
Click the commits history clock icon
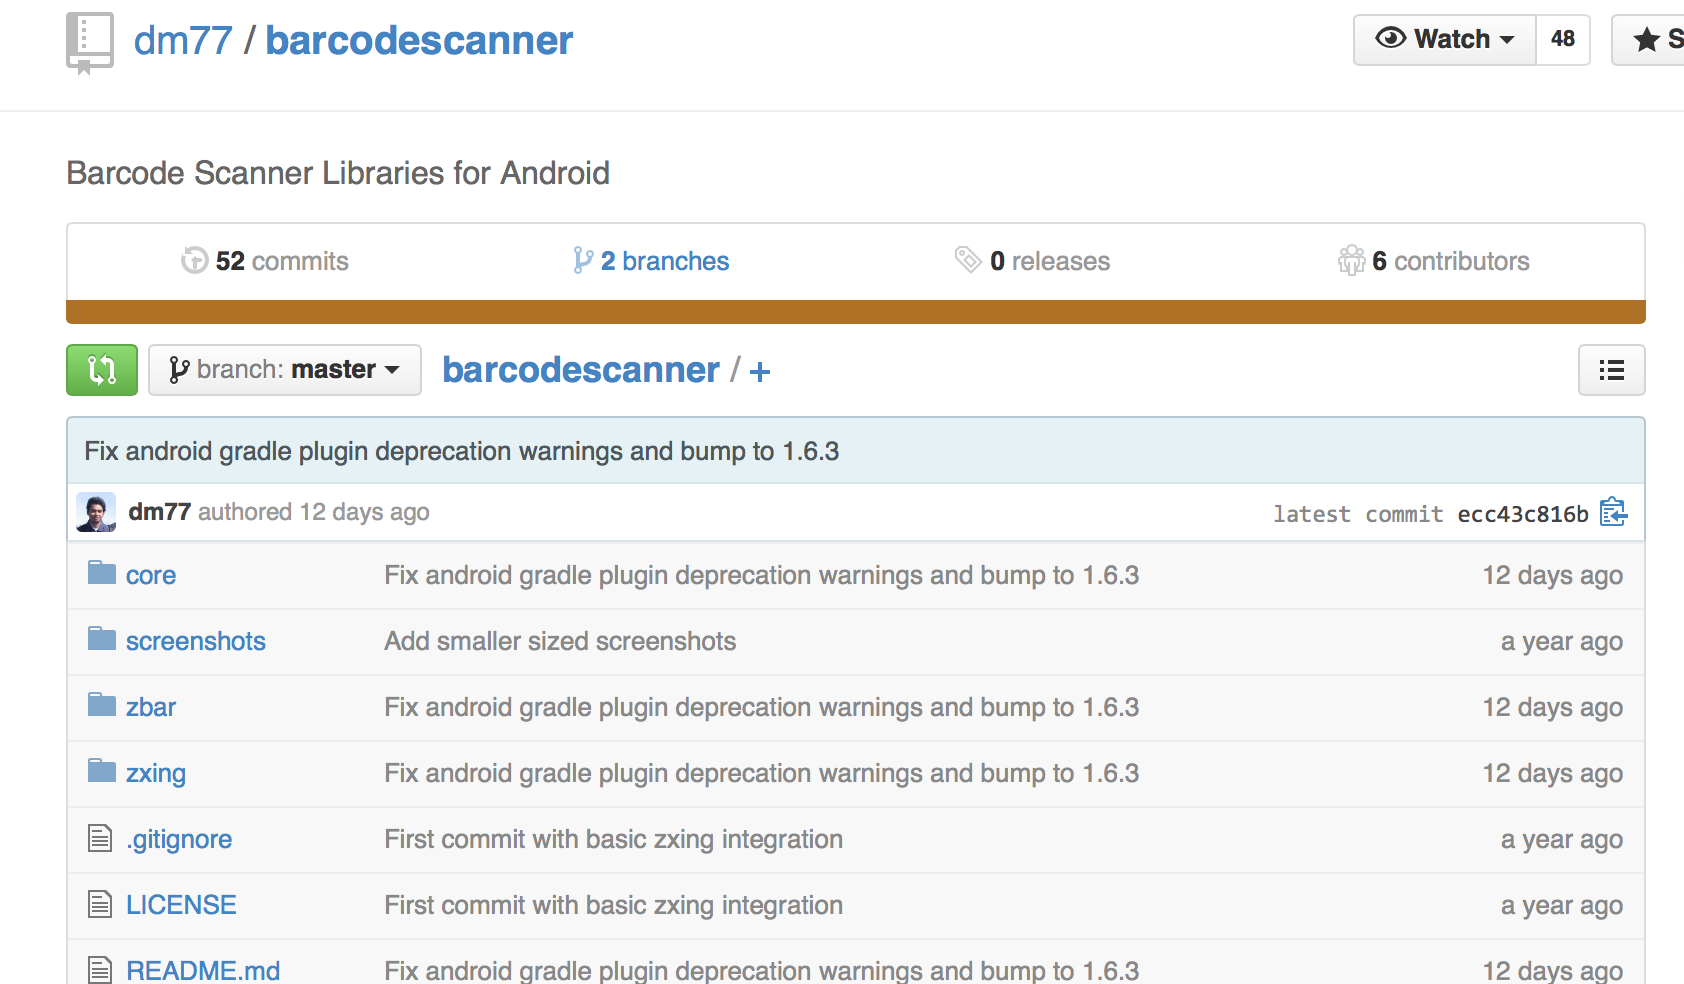pos(194,261)
